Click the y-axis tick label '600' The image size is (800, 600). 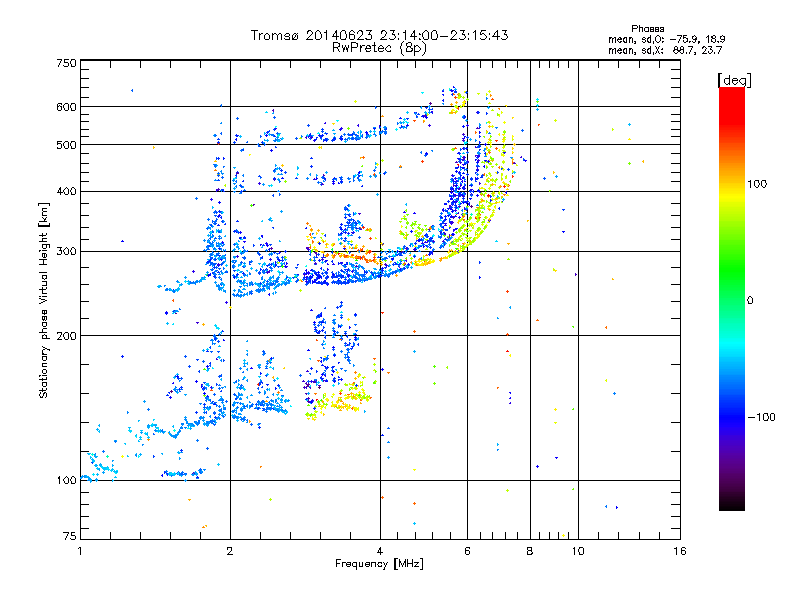(67, 107)
